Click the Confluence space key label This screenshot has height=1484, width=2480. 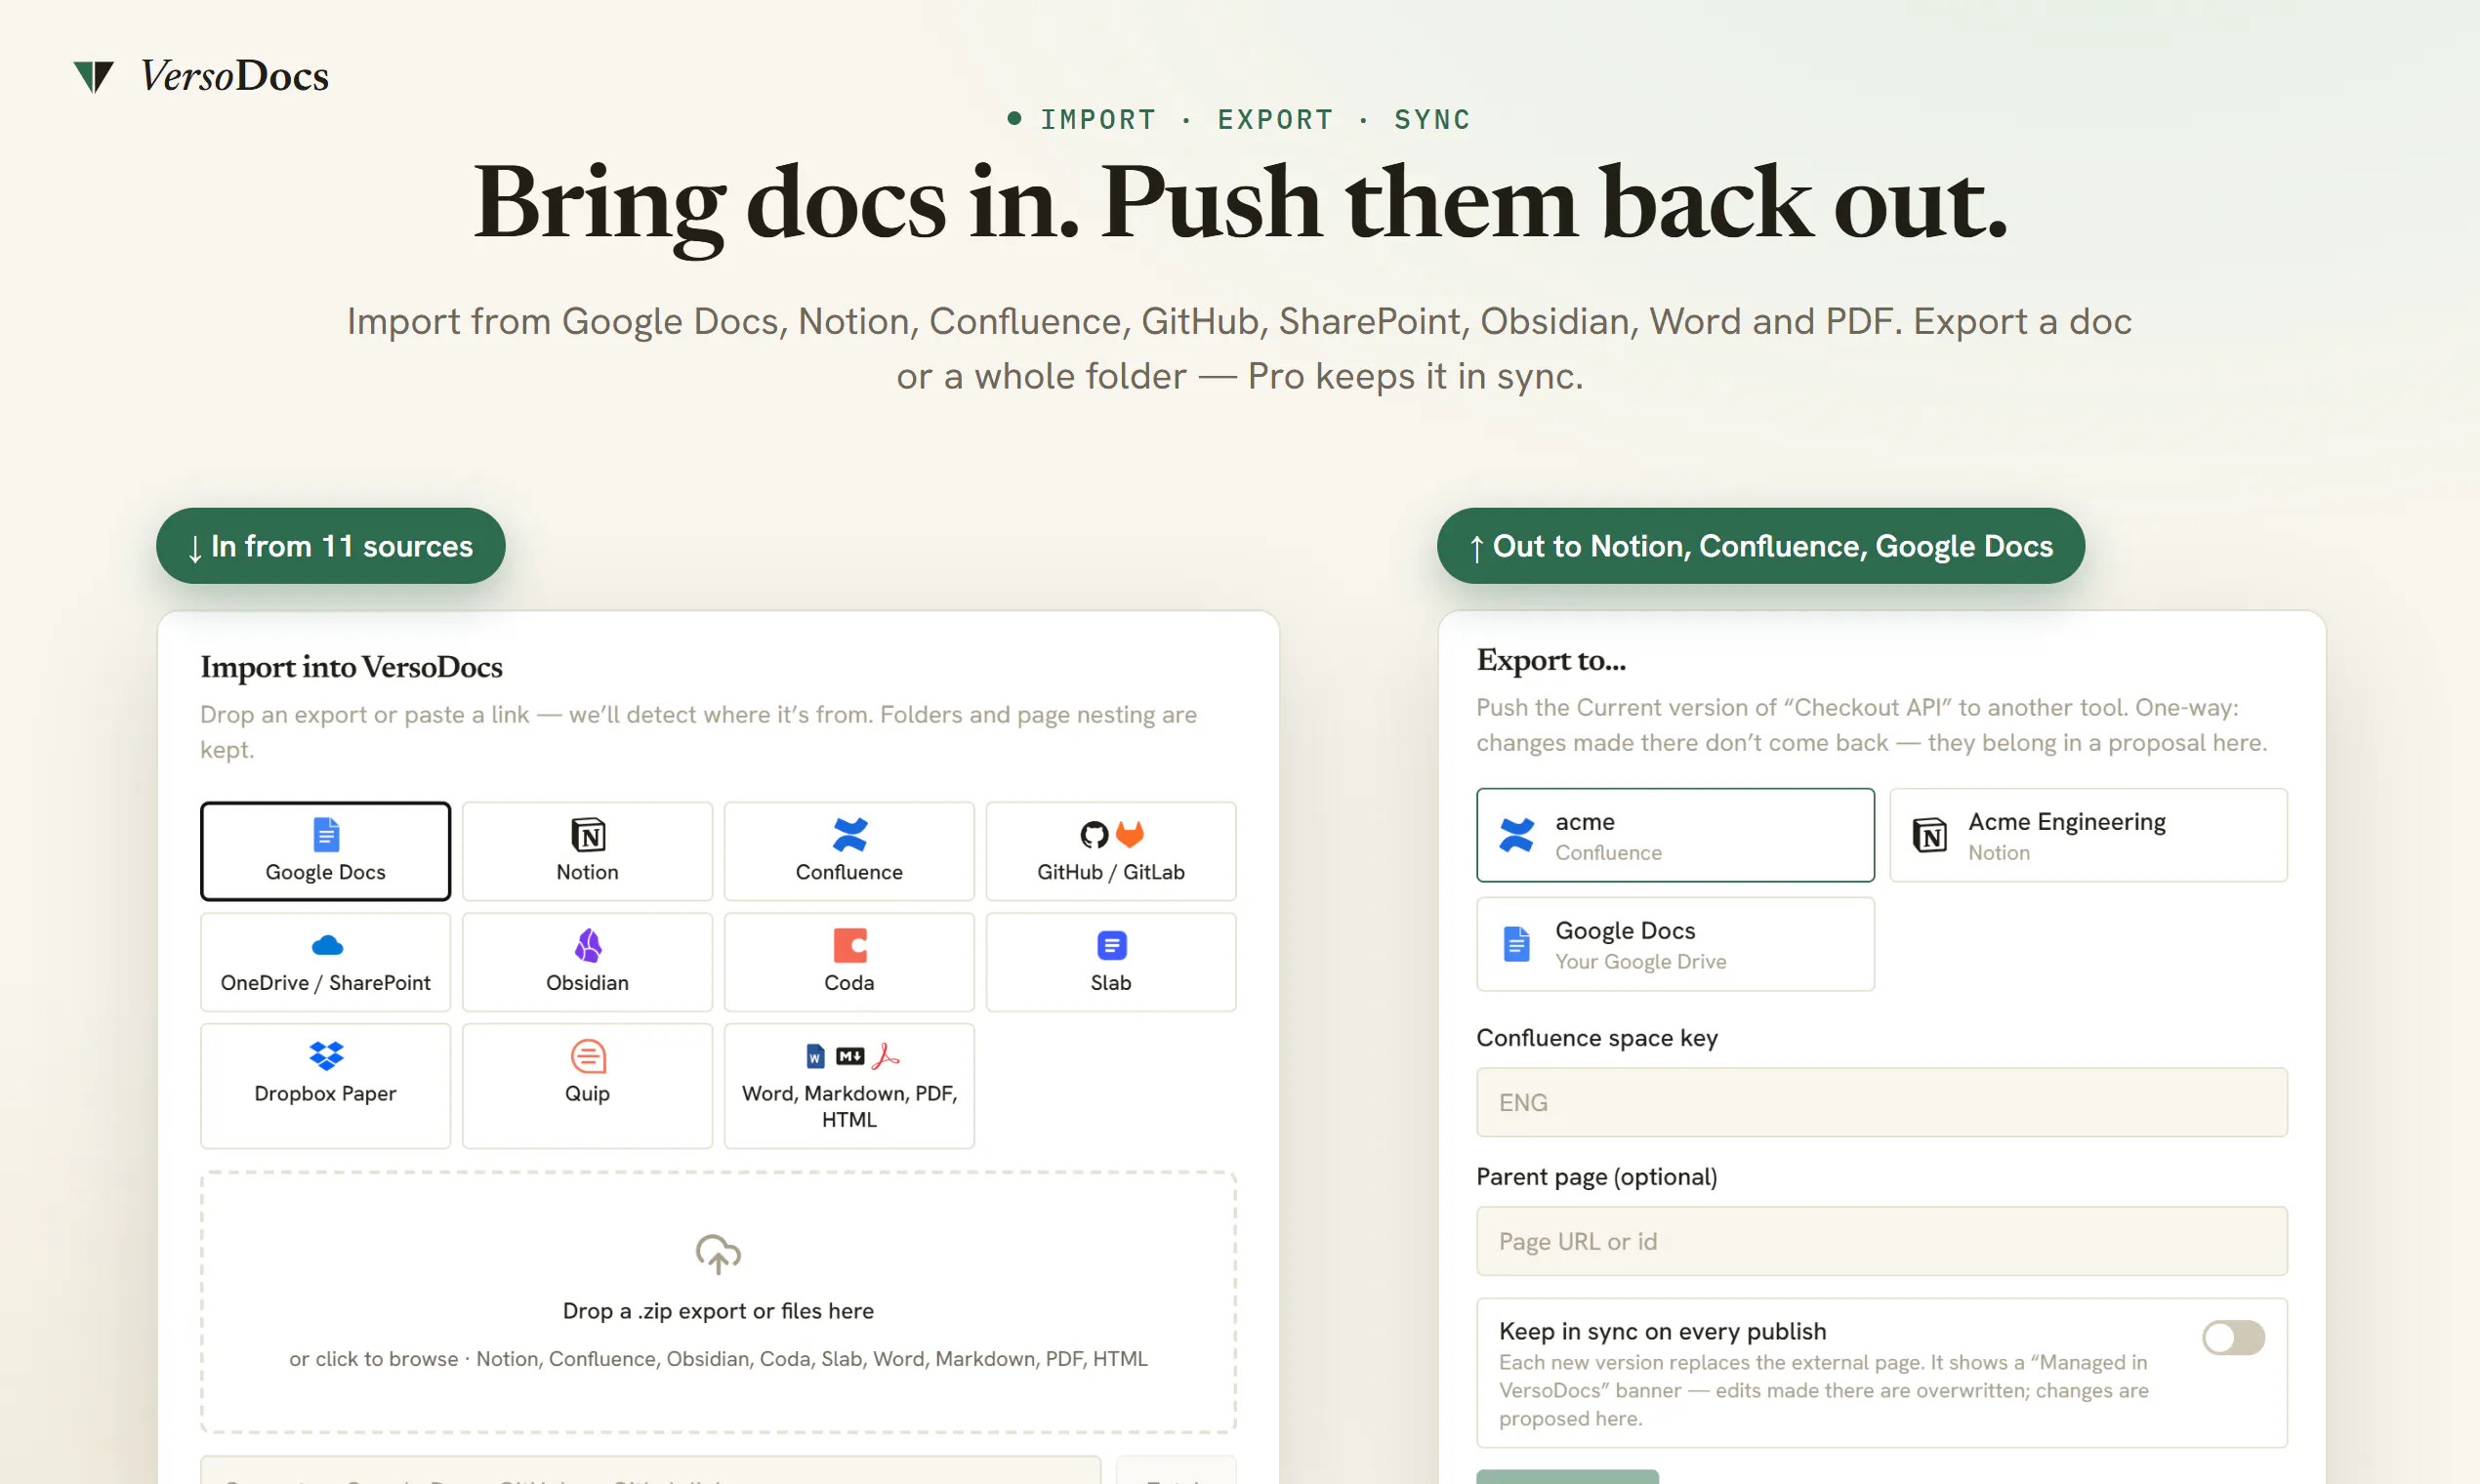pos(1597,1038)
